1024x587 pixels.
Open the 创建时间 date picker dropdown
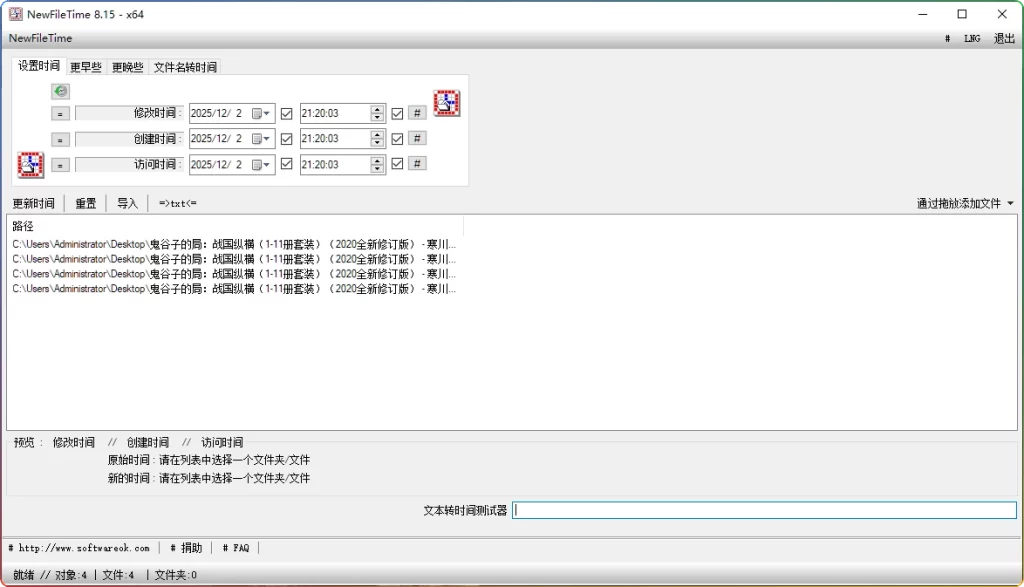click(264, 138)
